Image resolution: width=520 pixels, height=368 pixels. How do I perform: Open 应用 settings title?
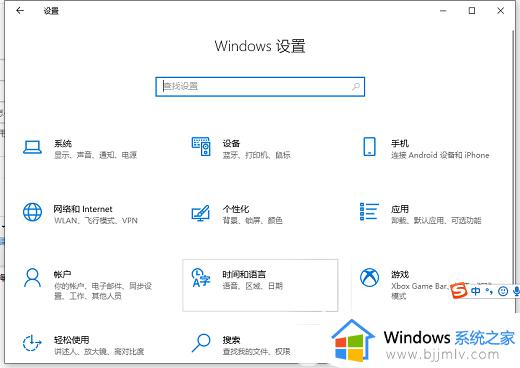tap(400, 209)
